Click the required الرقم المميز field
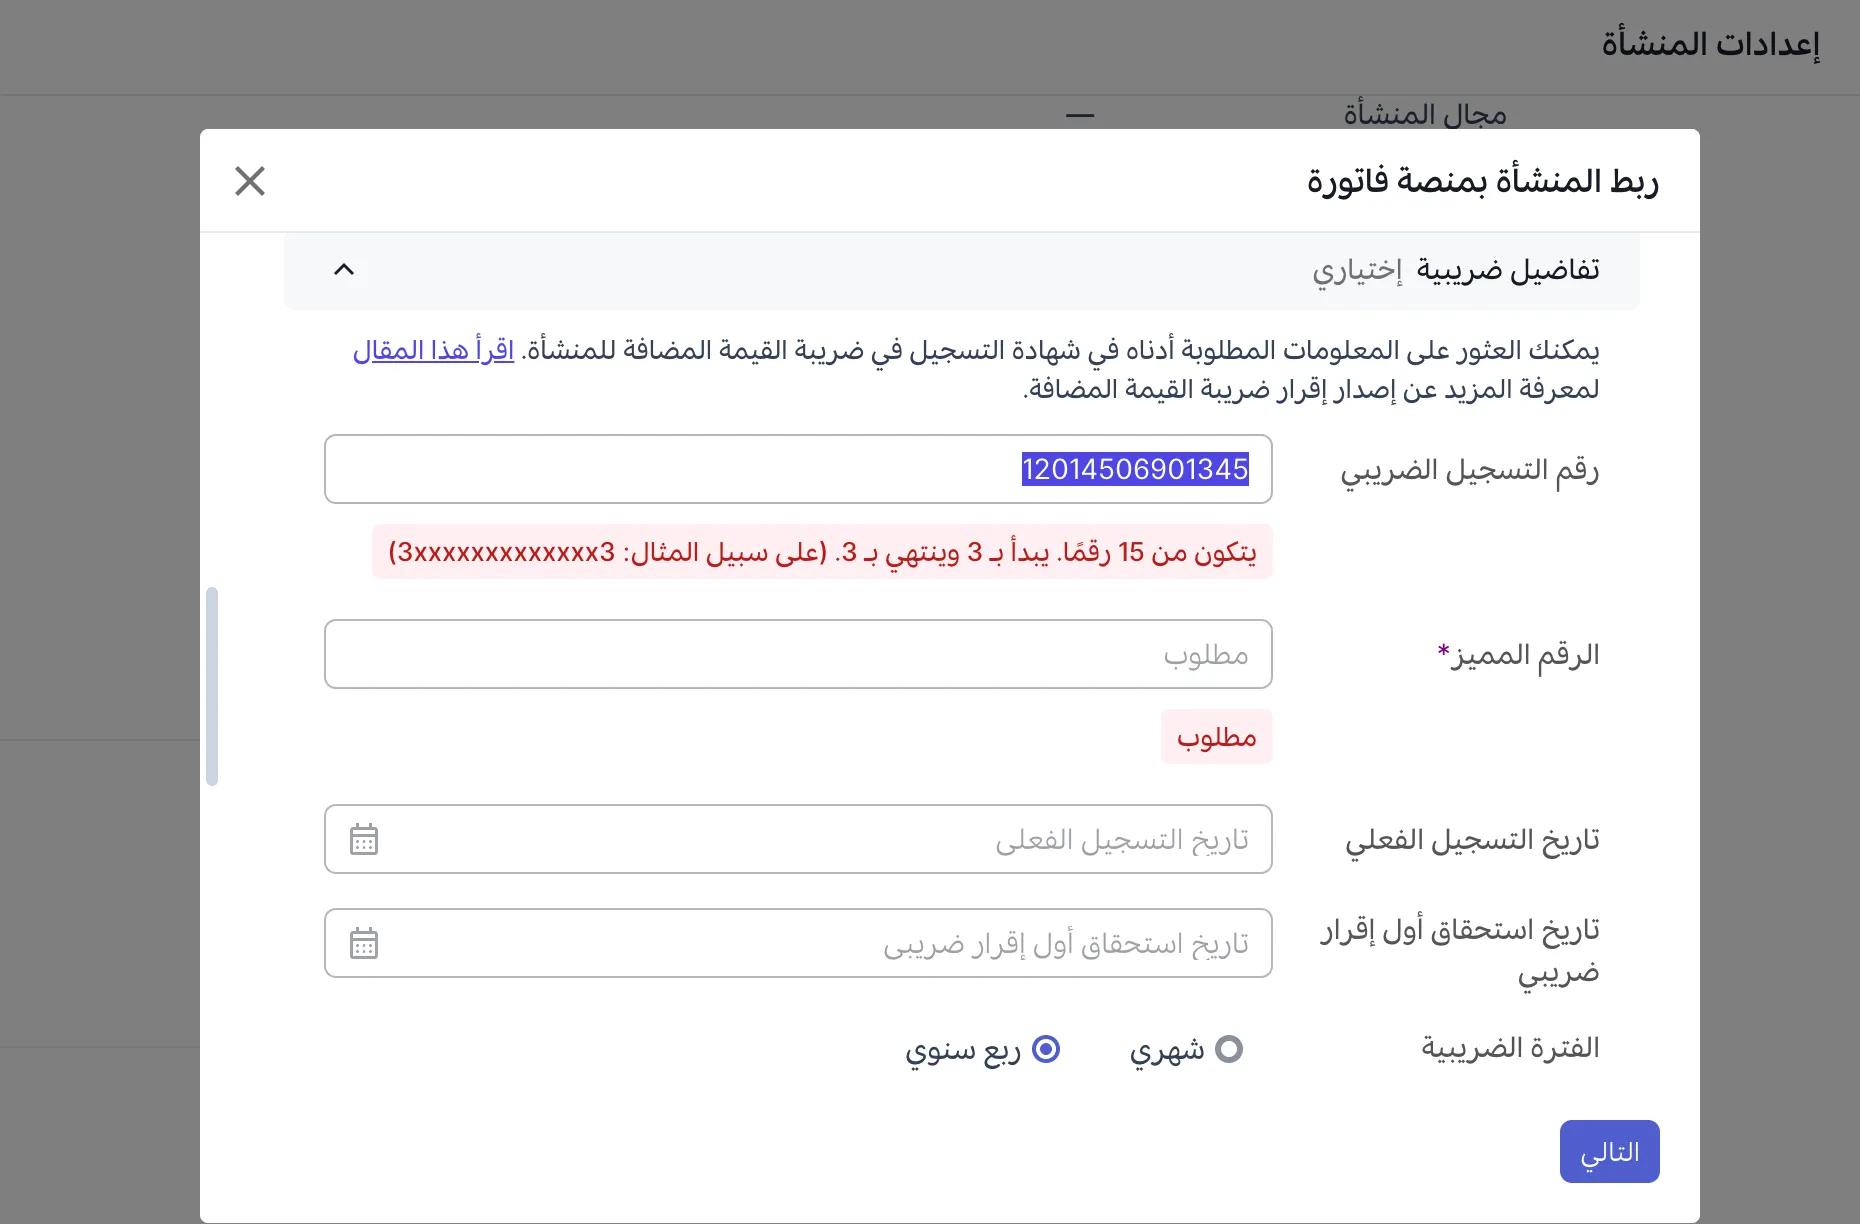This screenshot has height=1224, width=1860. [797, 654]
